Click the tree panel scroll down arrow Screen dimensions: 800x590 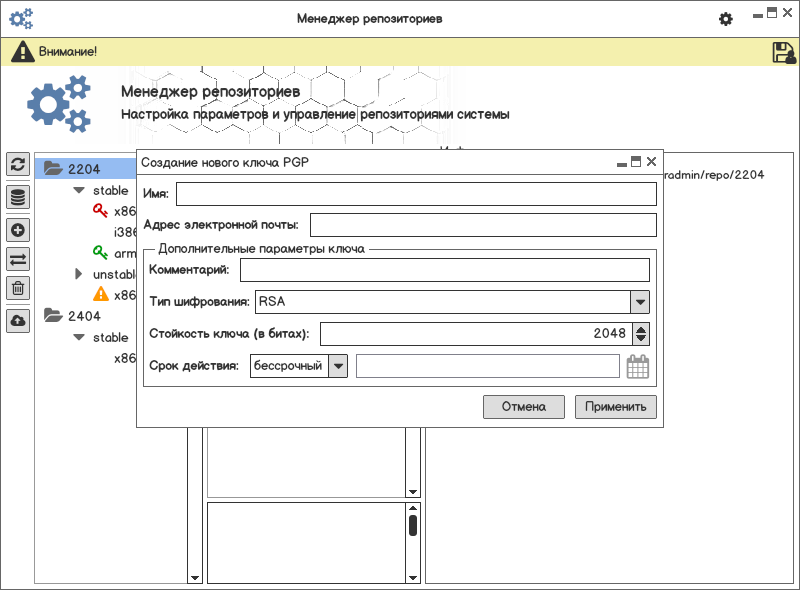coord(194,578)
